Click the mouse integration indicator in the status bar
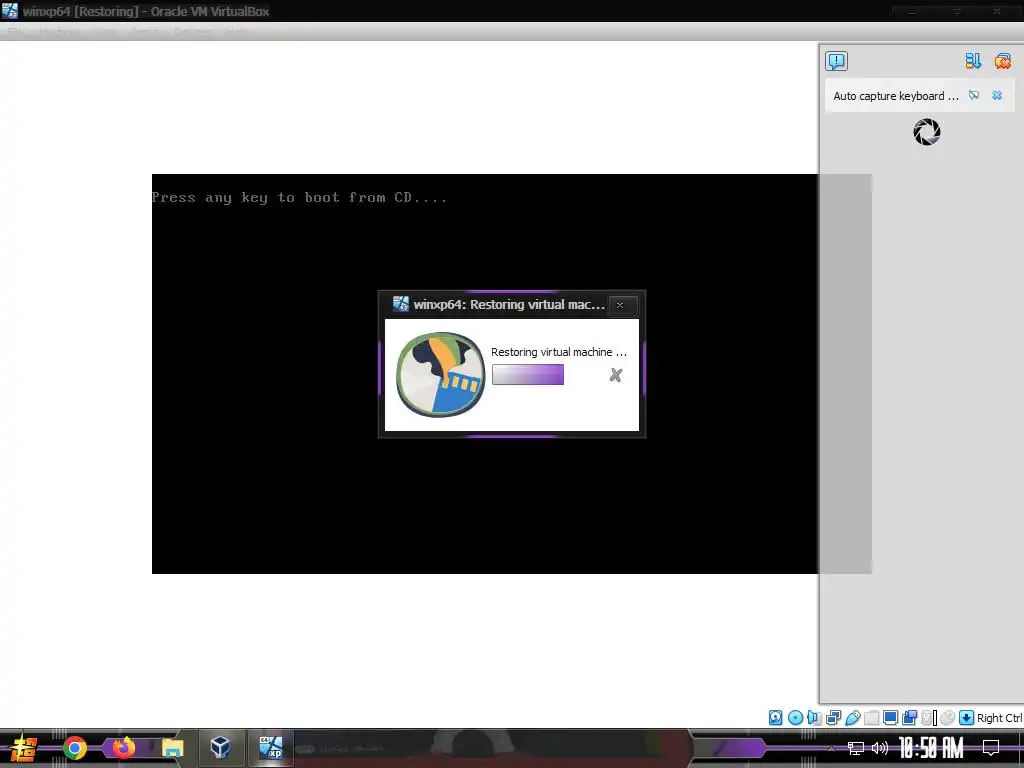 (948, 718)
